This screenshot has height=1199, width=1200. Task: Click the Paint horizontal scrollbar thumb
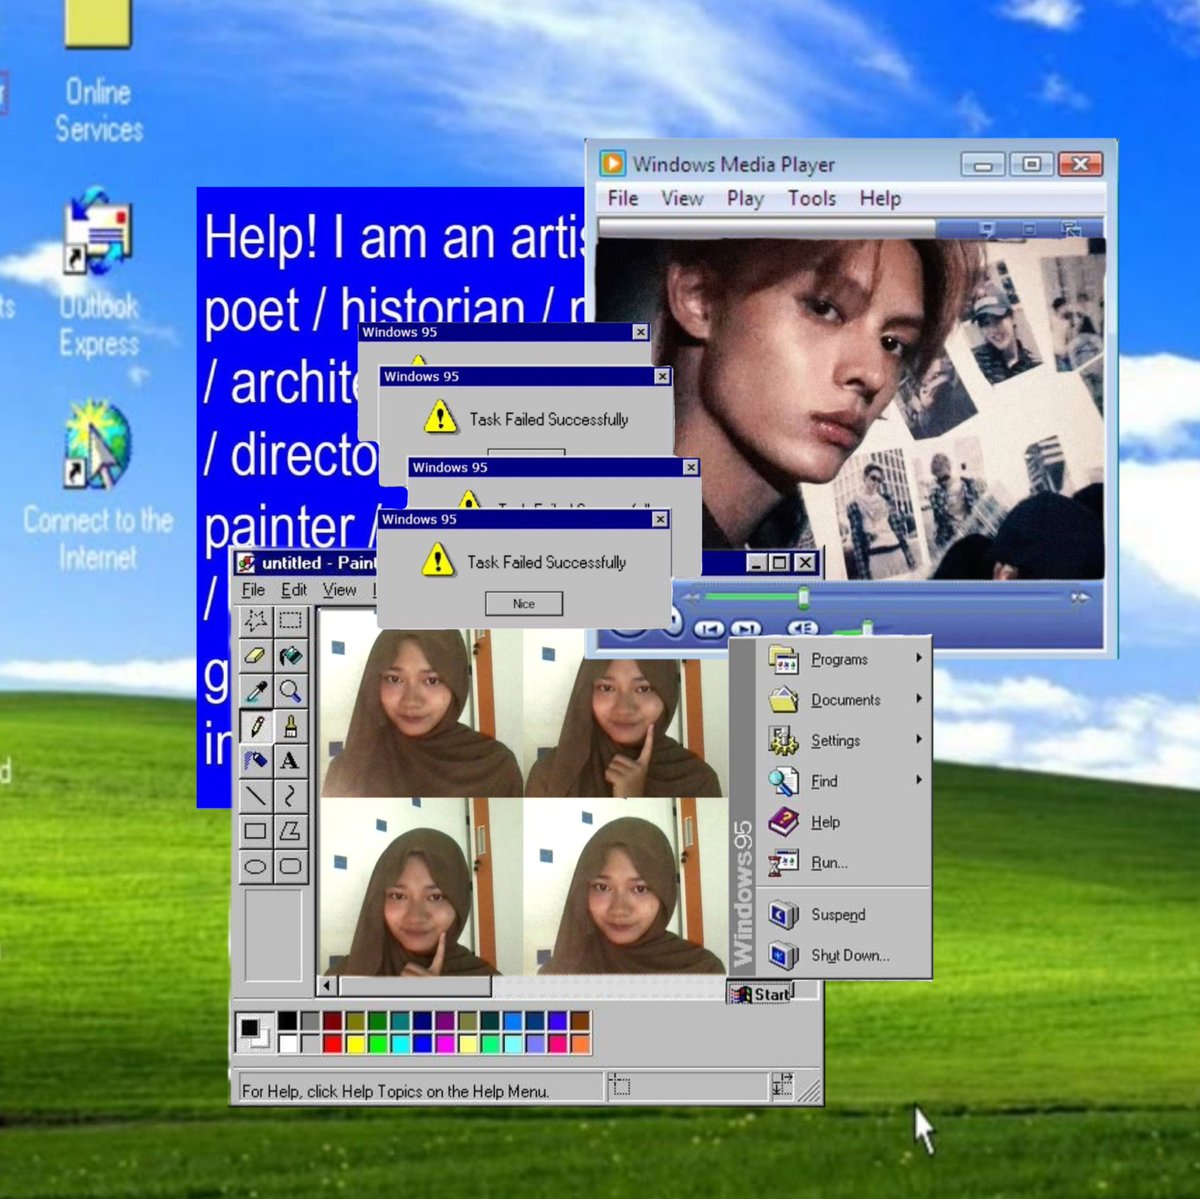414,986
